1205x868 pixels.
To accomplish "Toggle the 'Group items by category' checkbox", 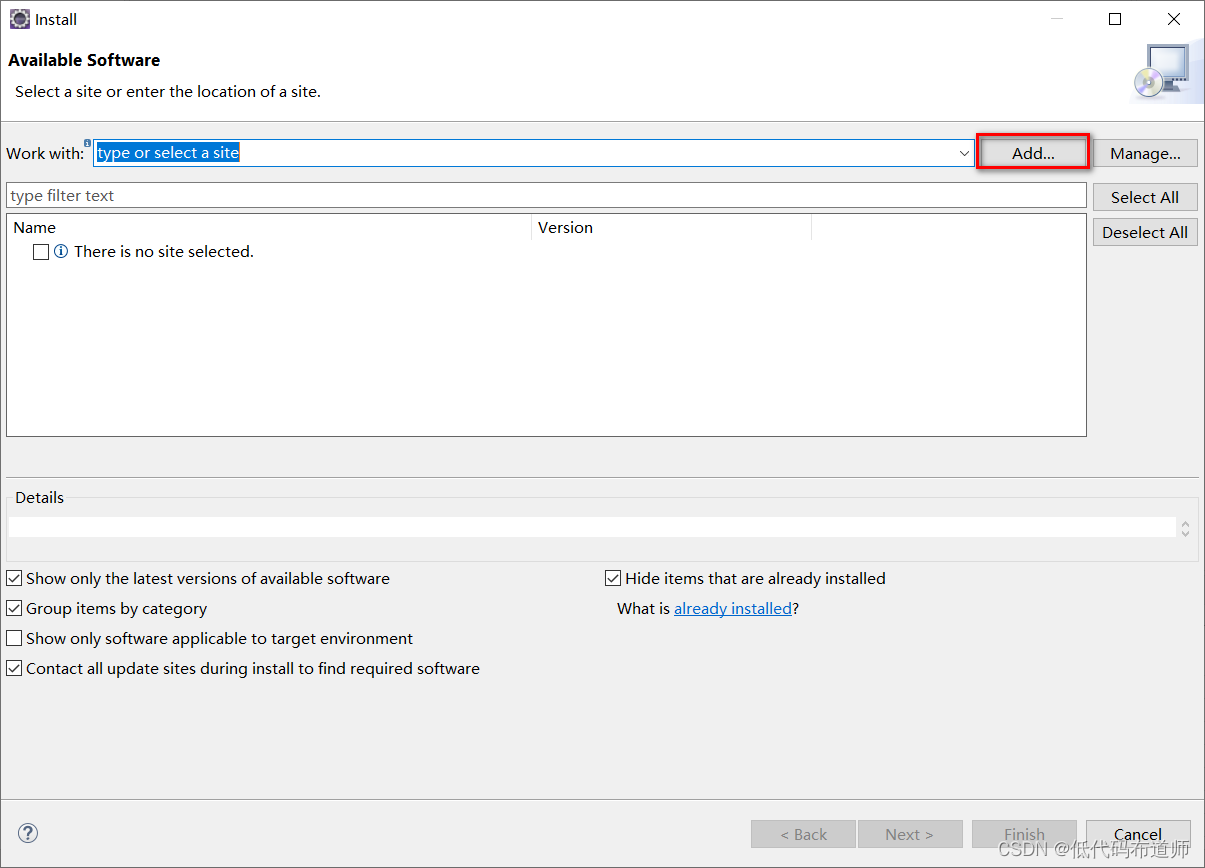I will (14, 608).
